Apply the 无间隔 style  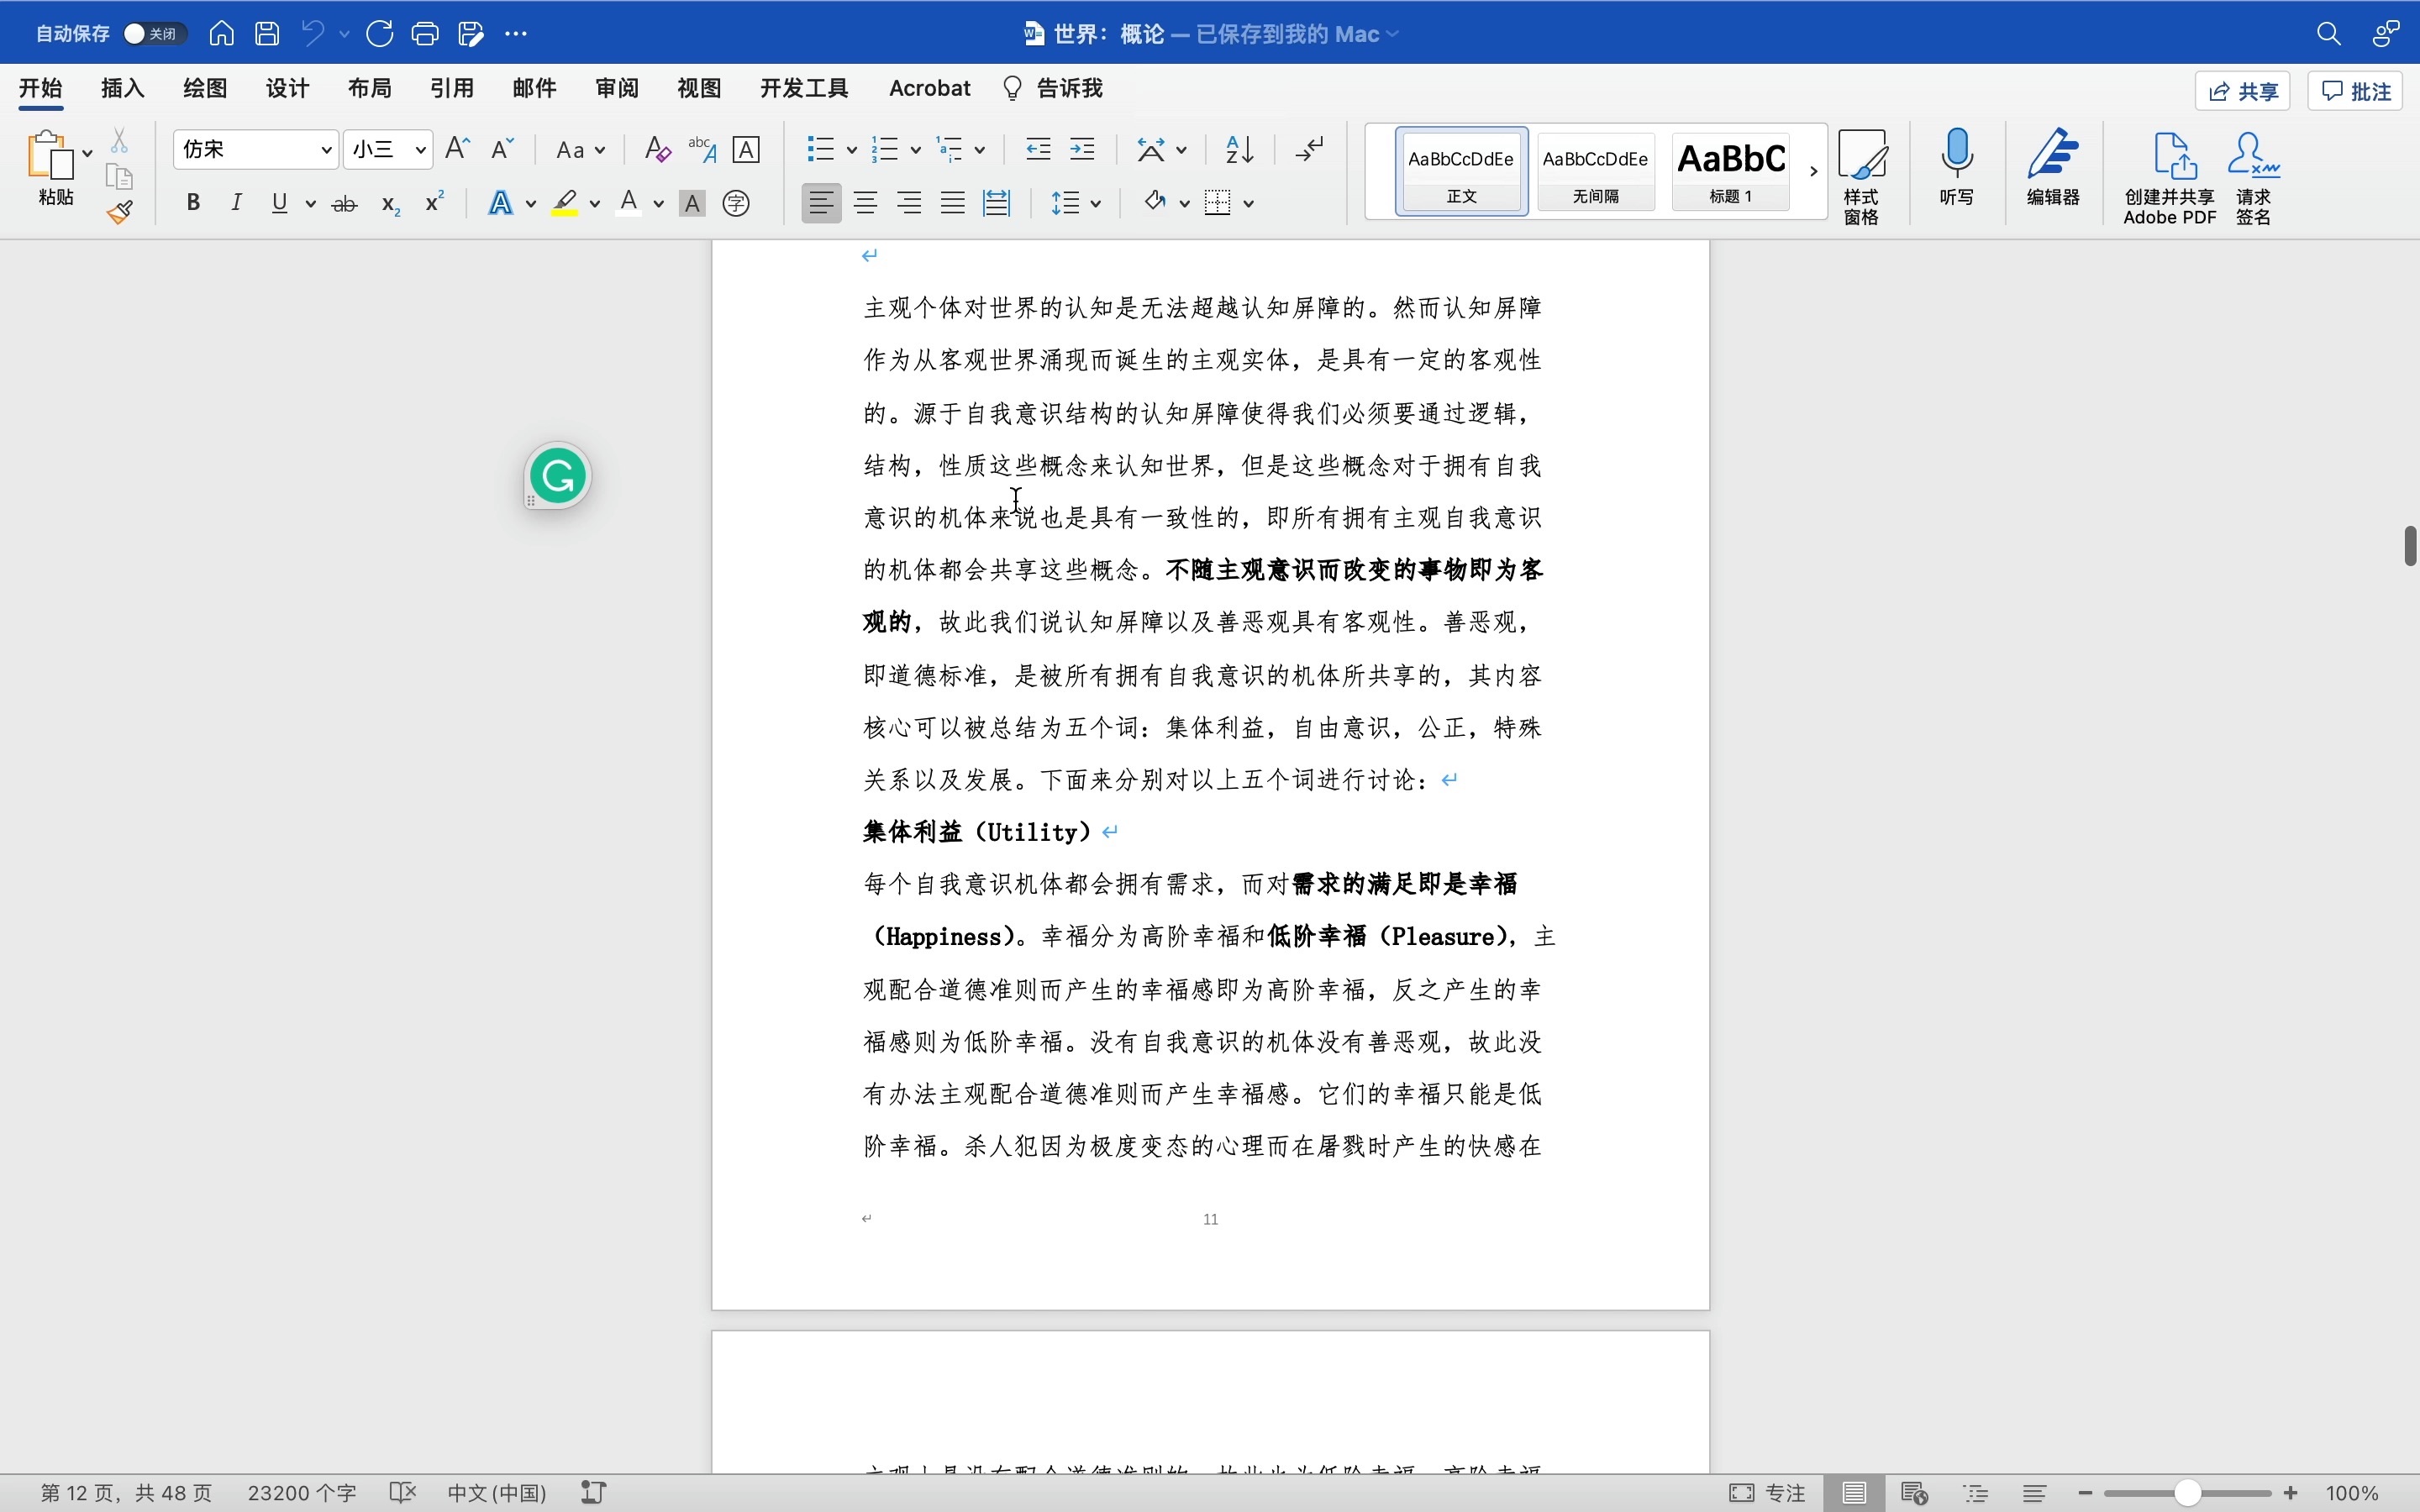[1596, 171]
